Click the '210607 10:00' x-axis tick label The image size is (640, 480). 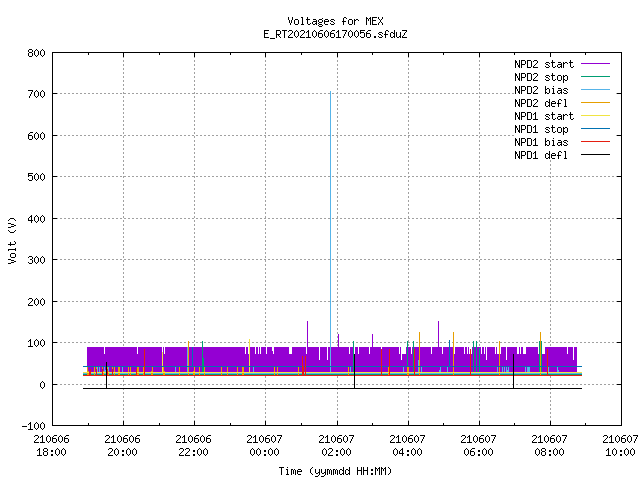620,446
